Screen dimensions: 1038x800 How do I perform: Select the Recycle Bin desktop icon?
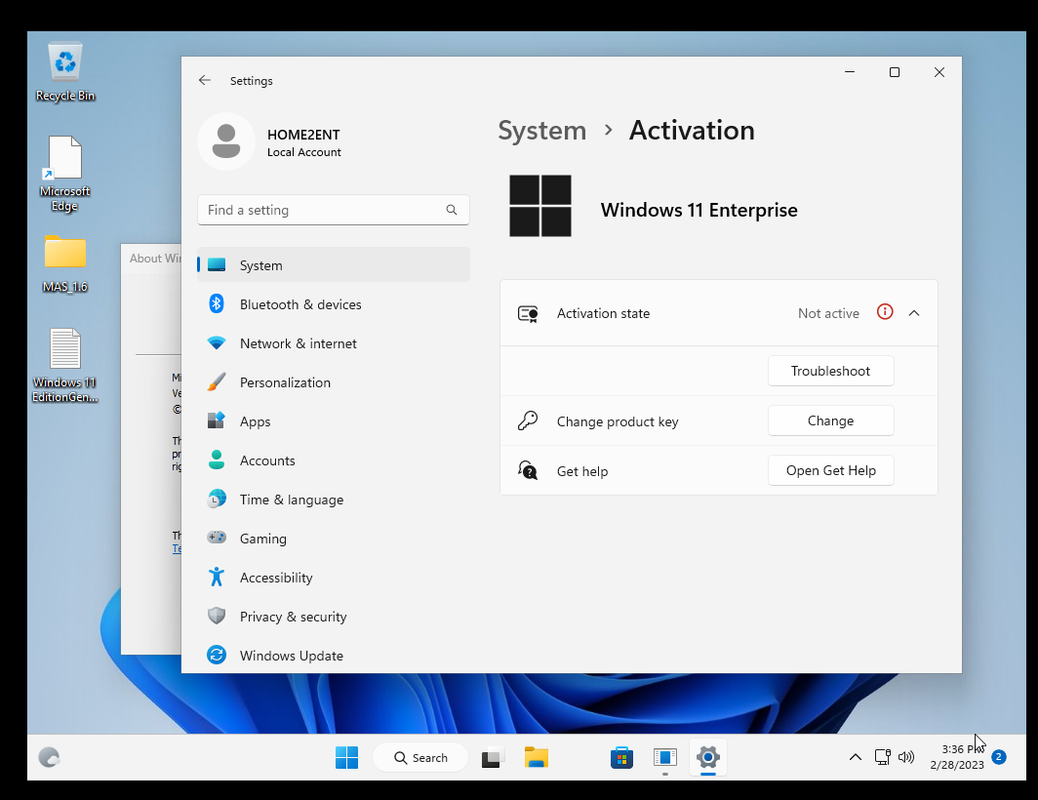(65, 72)
